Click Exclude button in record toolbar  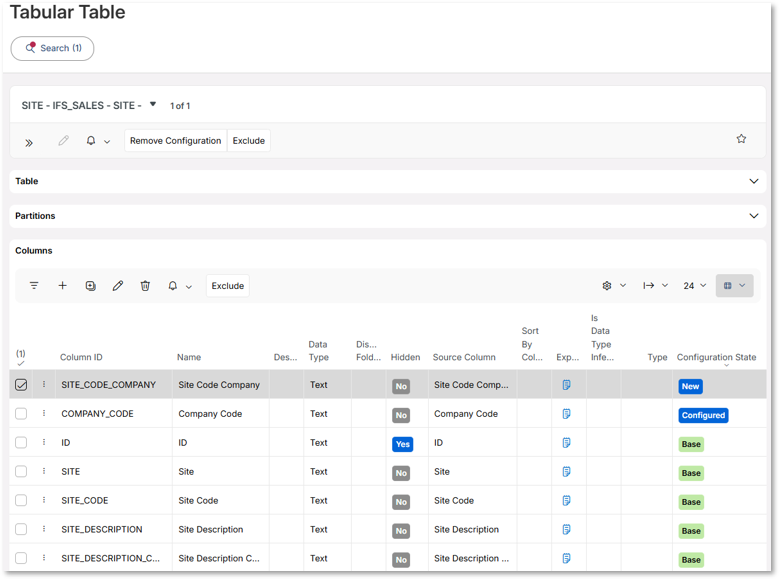[249, 141]
